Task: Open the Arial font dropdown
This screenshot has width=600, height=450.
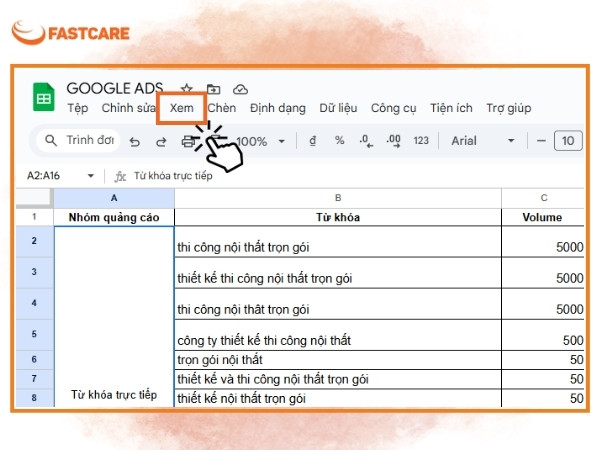Action: (x=483, y=141)
